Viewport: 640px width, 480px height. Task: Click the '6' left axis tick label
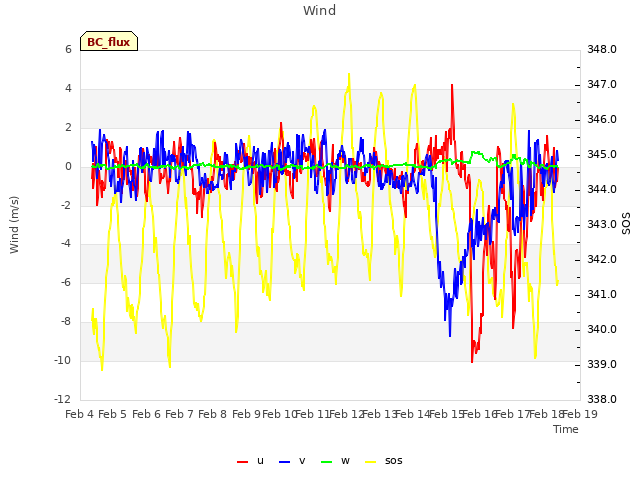tap(68, 49)
